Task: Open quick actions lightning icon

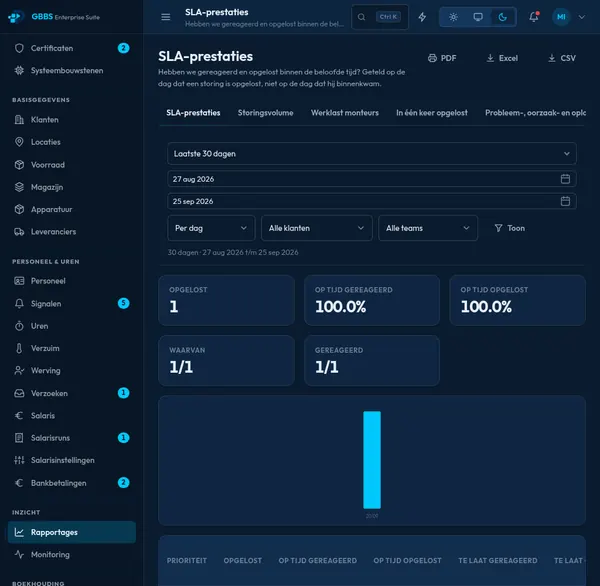Action: click(422, 17)
